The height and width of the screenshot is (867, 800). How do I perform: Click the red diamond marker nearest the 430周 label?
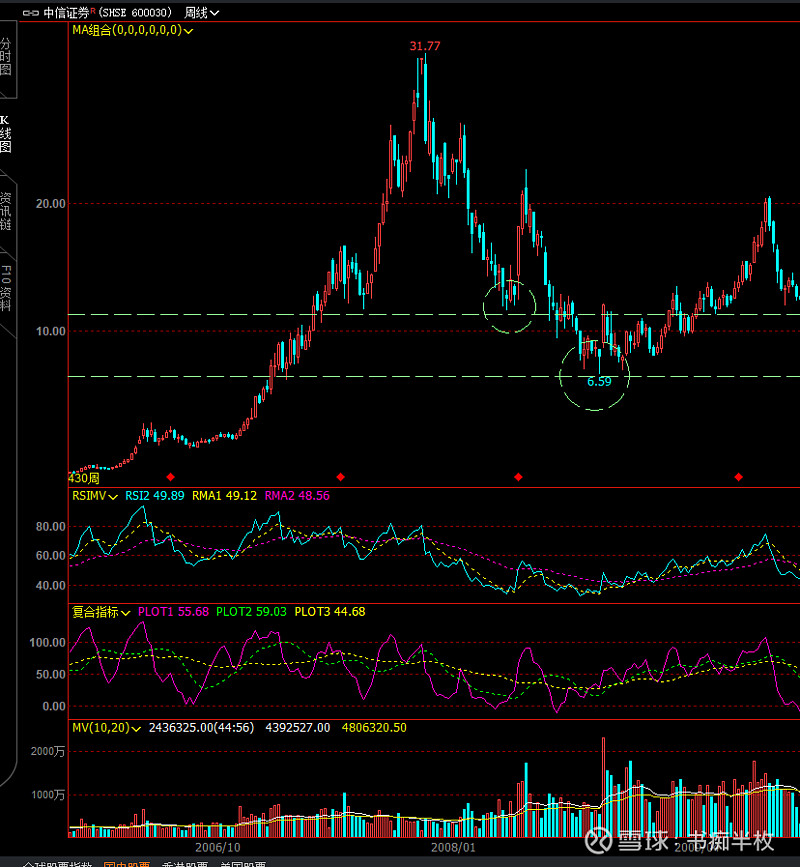tap(171, 477)
